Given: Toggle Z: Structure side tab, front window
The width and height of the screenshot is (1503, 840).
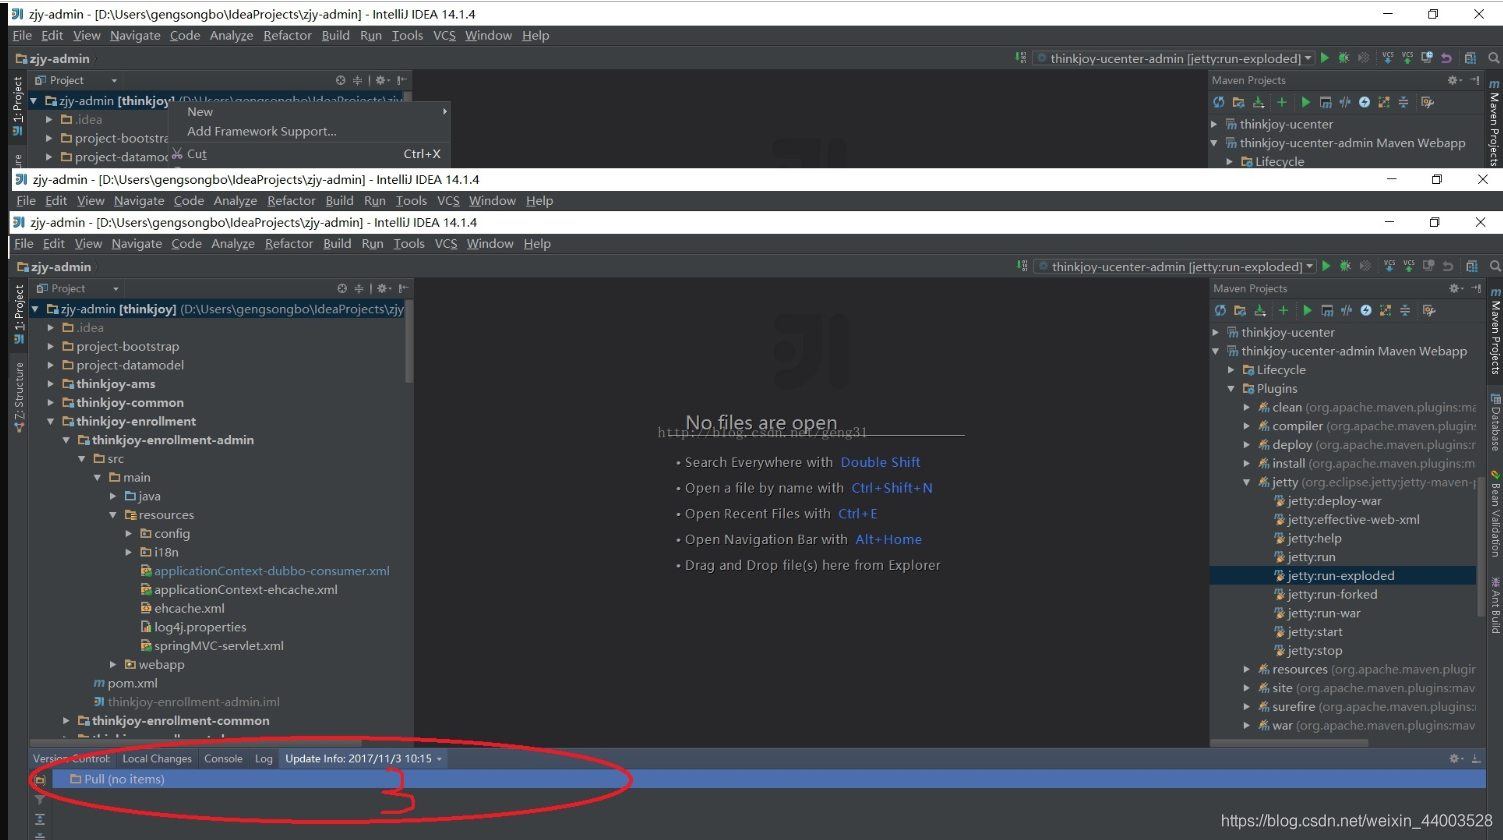Looking at the screenshot, I should point(18,397).
